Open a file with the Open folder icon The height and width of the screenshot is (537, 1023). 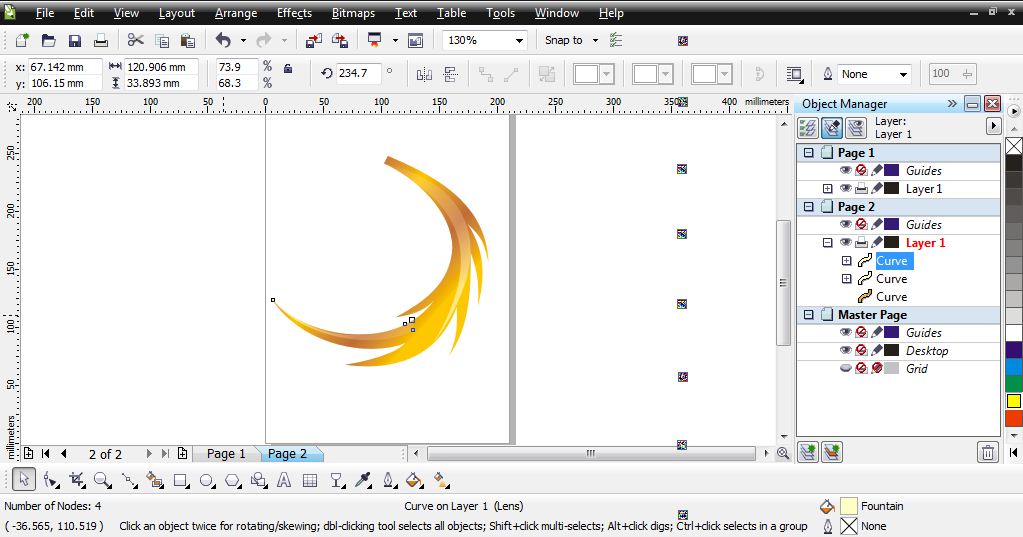48,40
